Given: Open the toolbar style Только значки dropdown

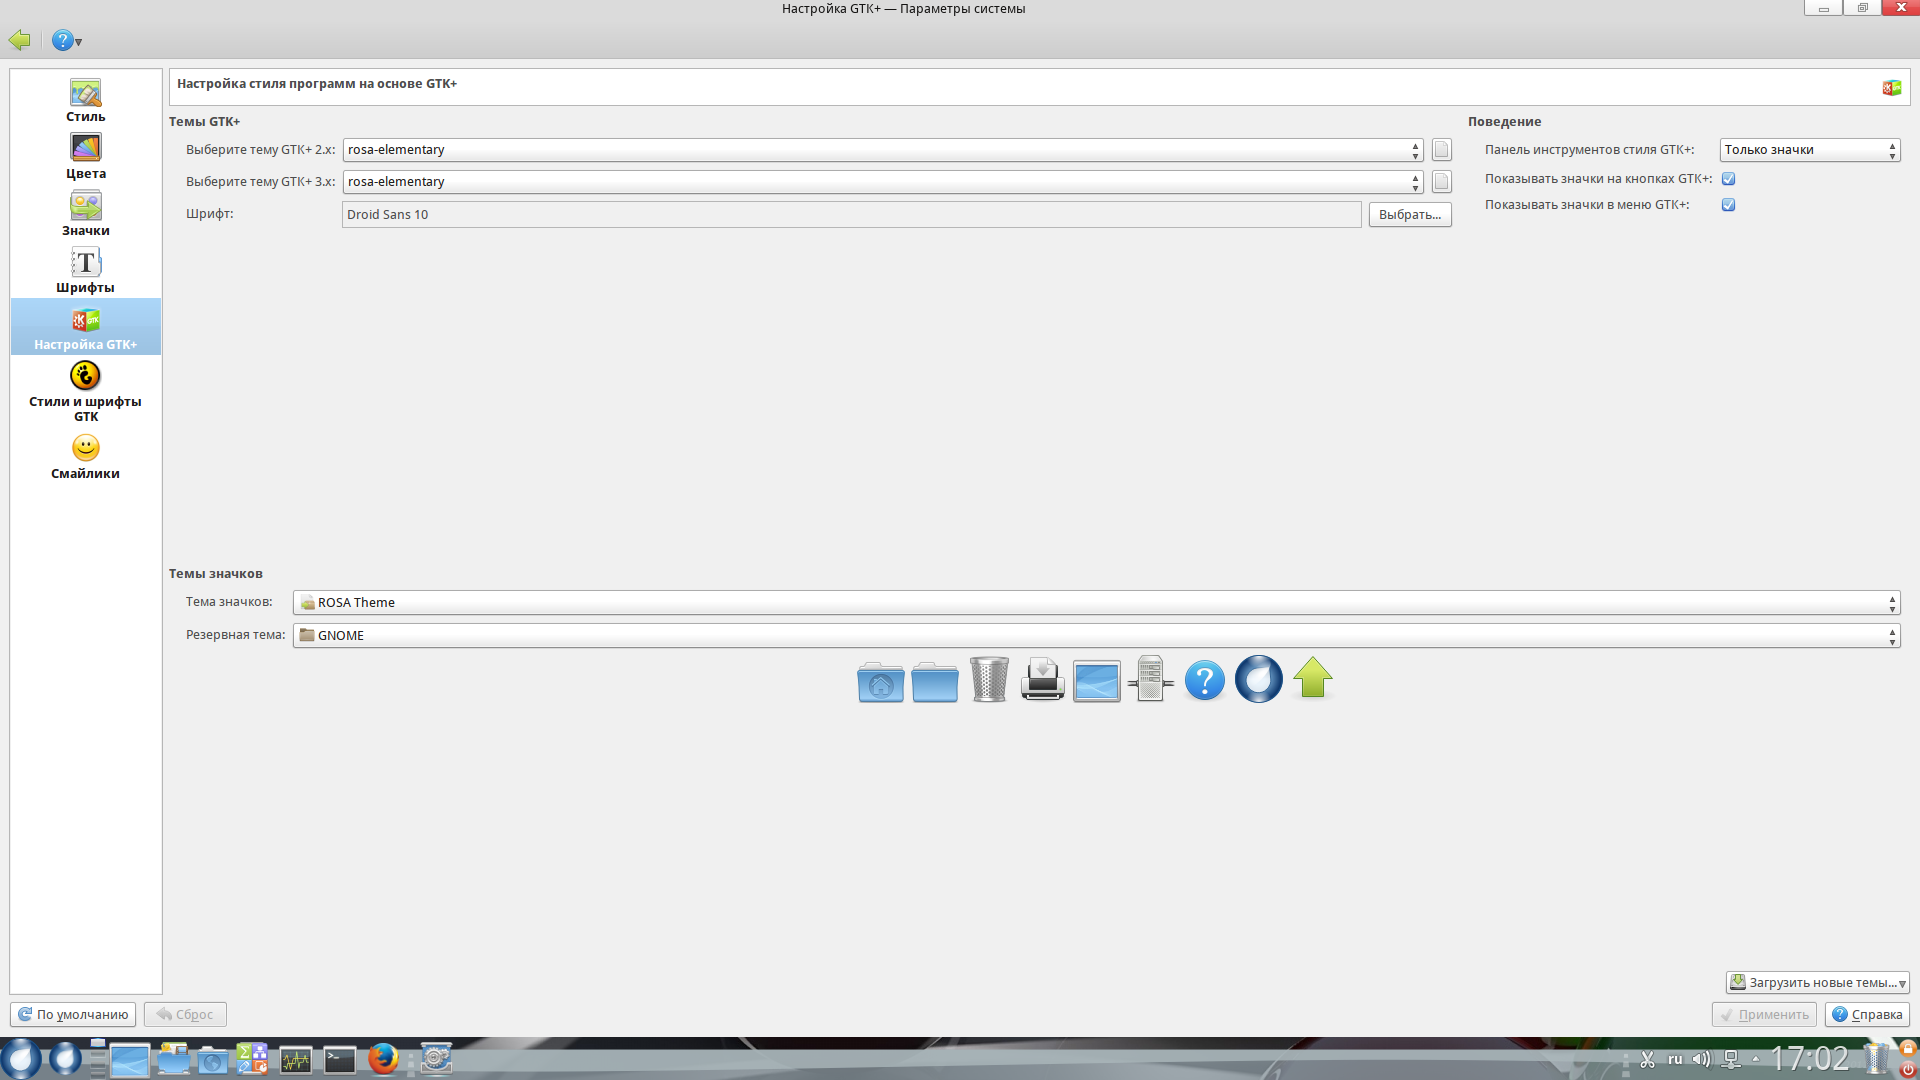Looking at the screenshot, I should tap(1809, 150).
